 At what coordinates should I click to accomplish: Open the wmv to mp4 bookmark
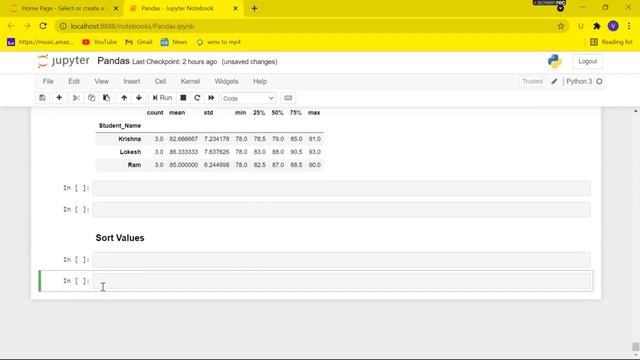[219, 42]
